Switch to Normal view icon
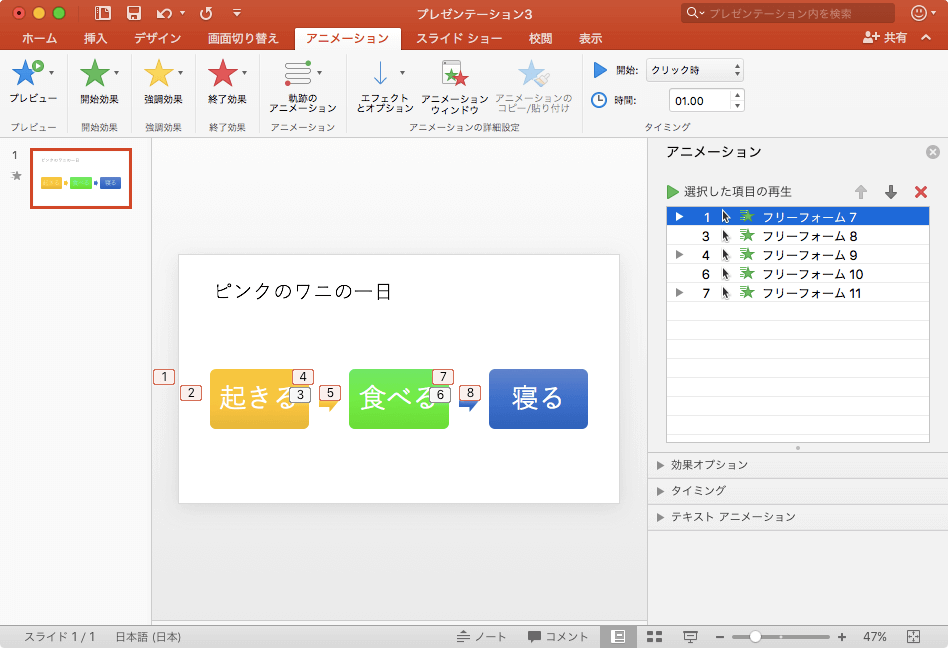 click(618, 637)
